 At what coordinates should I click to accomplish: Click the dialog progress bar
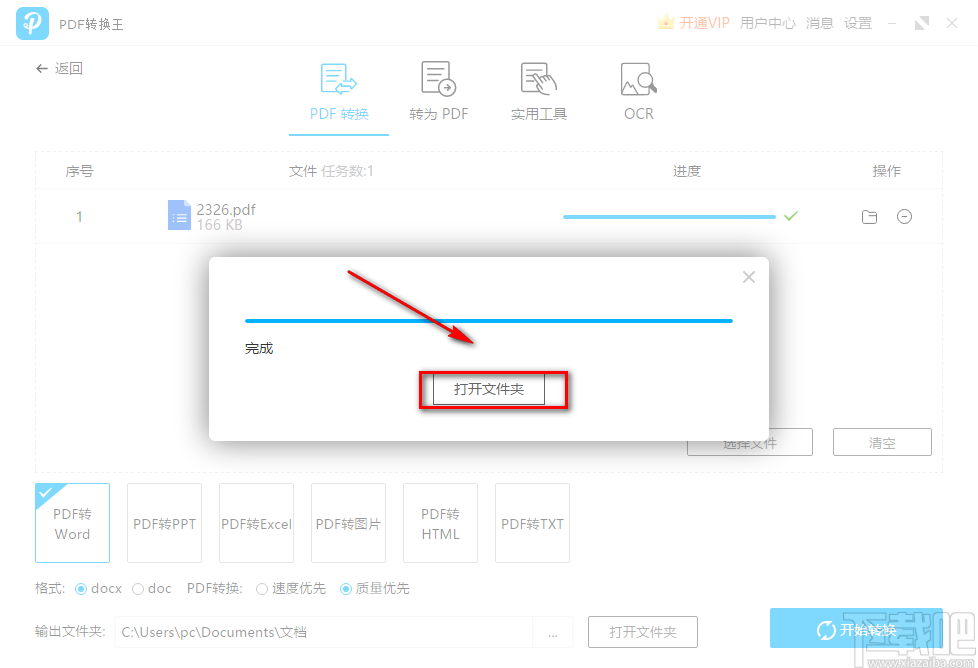pyautogui.click(x=488, y=320)
